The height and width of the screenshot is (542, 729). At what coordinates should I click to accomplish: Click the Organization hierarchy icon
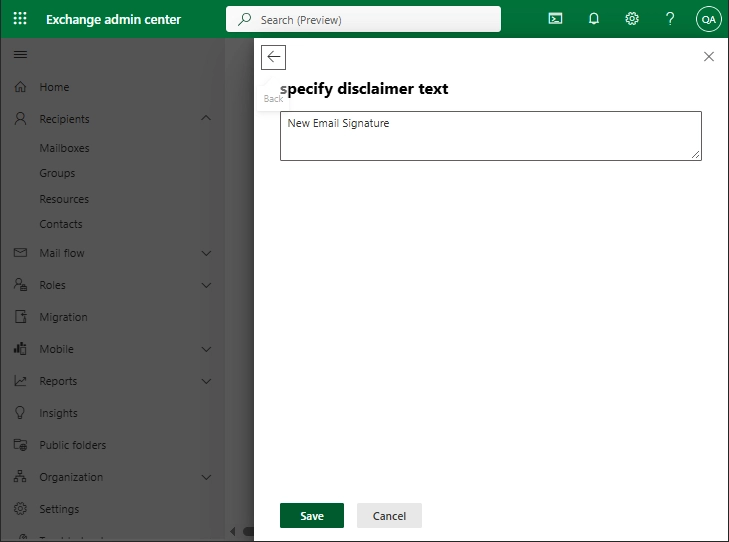click(x=20, y=476)
